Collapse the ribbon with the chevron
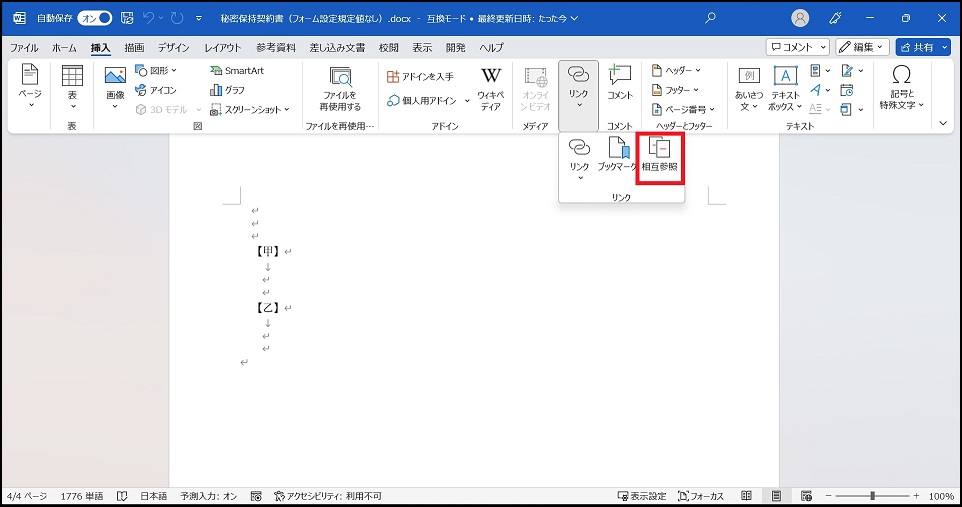Screen dimensions: 962x507 (944, 123)
